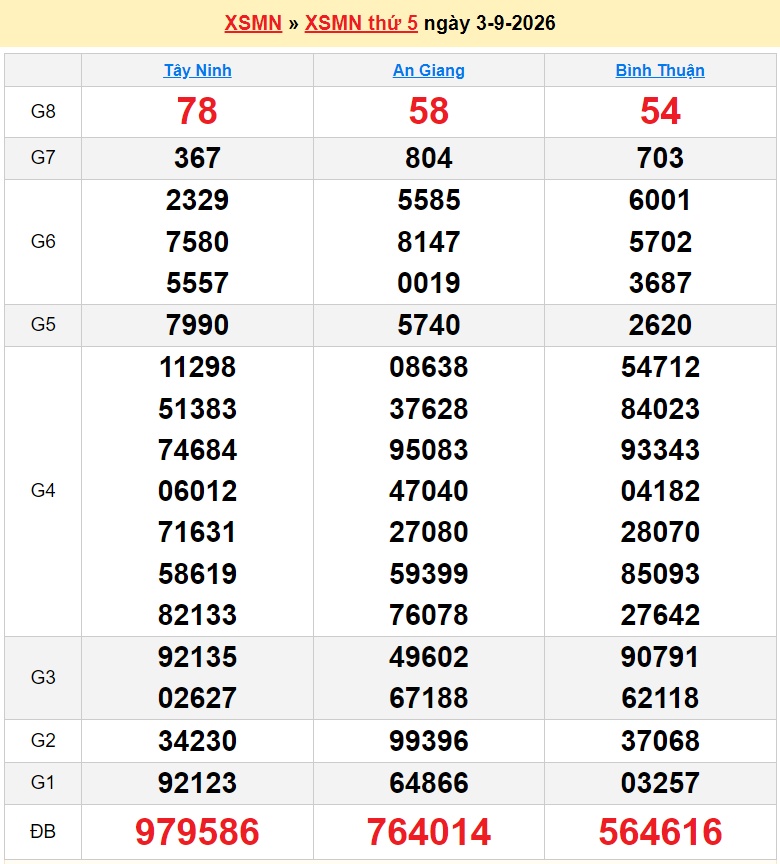This screenshot has width=780, height=864.
Task: Click the G6 number 3687
Action: 660,283
